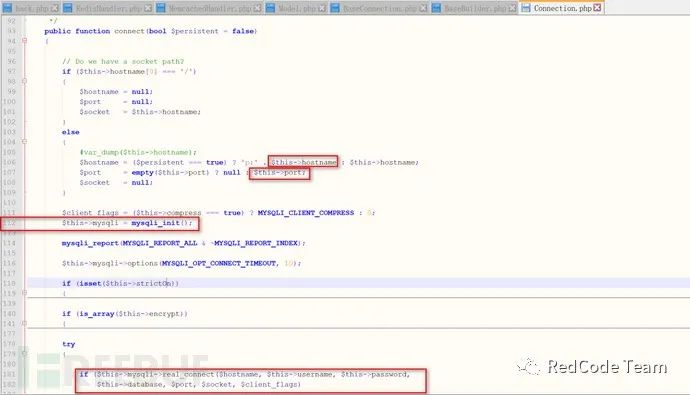The width and height of the screenshot is (690, 395).
Task: Click 'mysqli_report' call on line 114
Action: pos(90,243)
